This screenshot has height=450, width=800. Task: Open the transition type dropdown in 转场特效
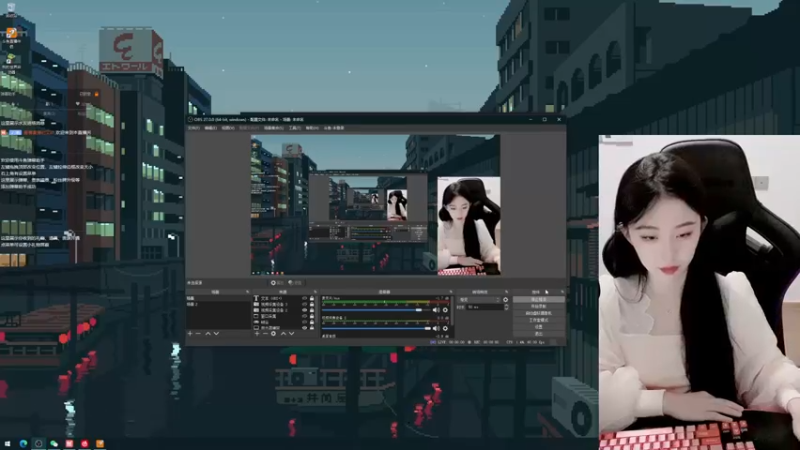pyautogui.click(x=479, y=300)
